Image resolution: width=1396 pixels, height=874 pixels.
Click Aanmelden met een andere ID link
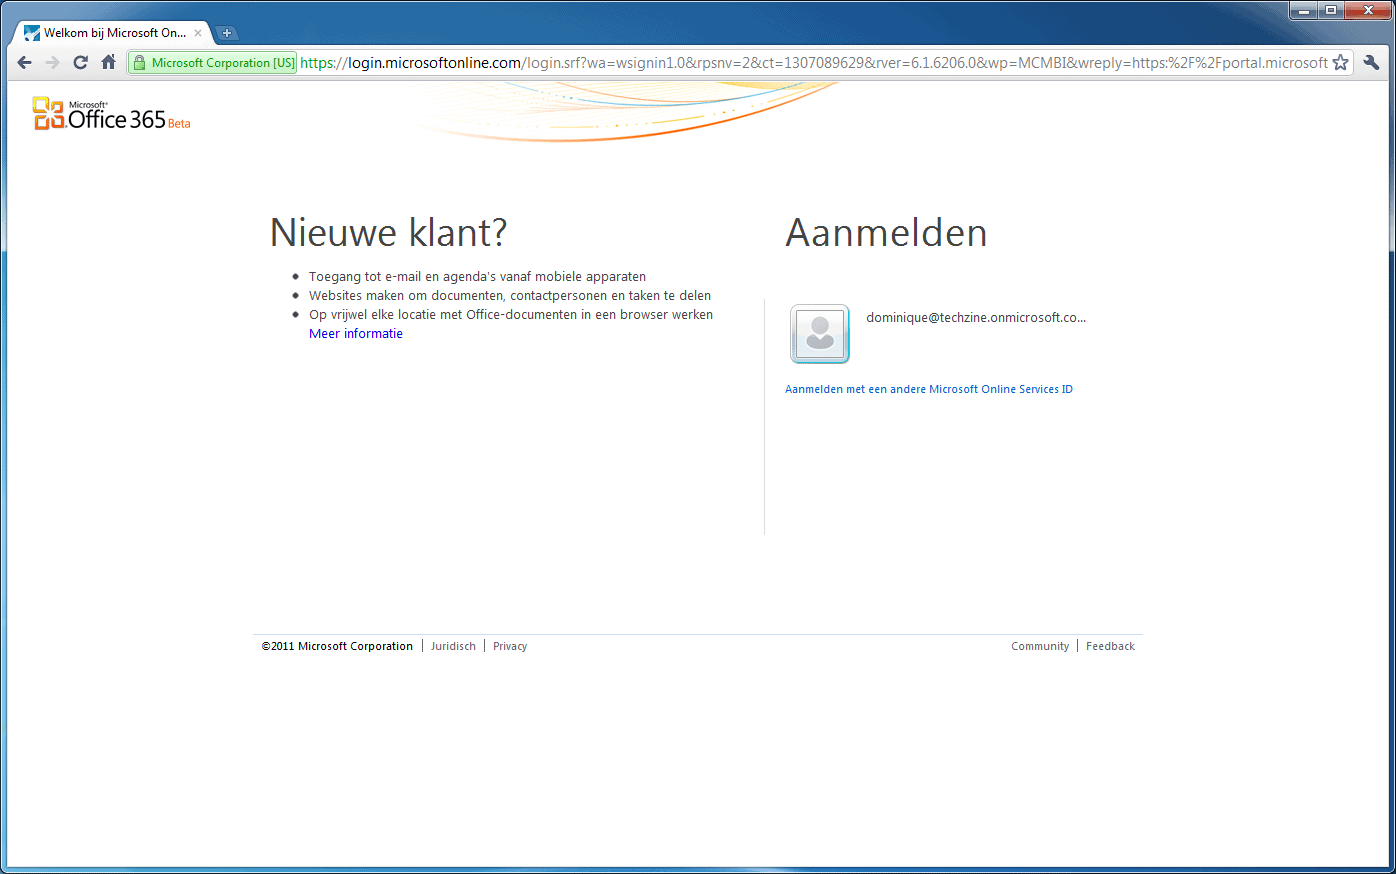click(928, 389)
